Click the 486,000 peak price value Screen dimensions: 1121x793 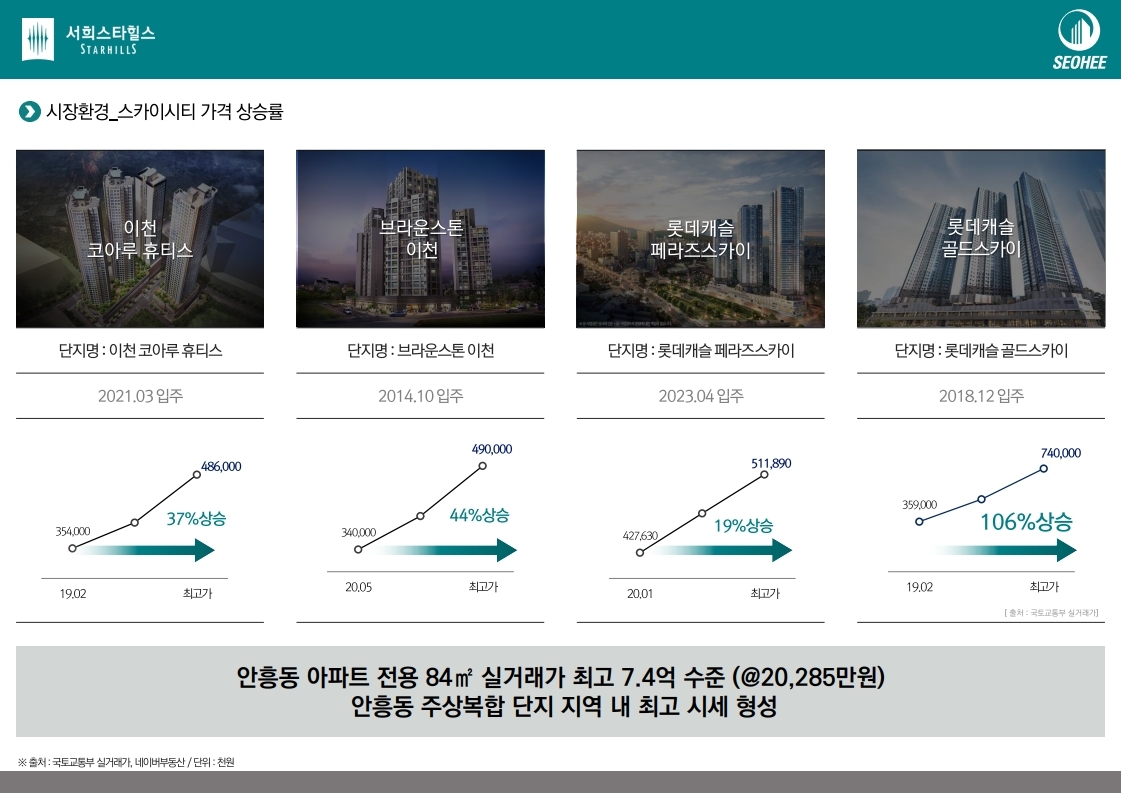click(x=221, y=466)
